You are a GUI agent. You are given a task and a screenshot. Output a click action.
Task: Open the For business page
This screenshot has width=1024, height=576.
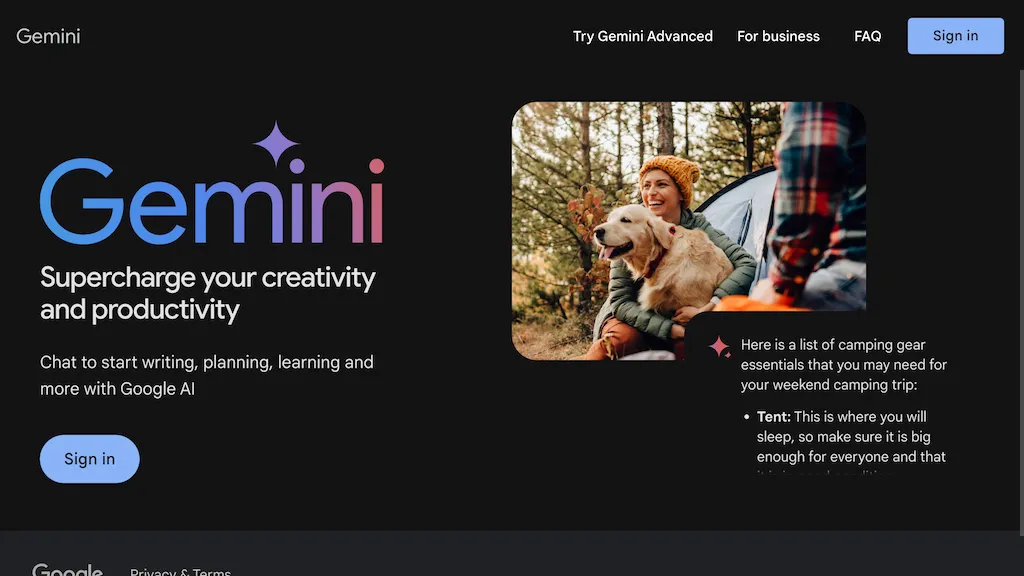(778, 36)
